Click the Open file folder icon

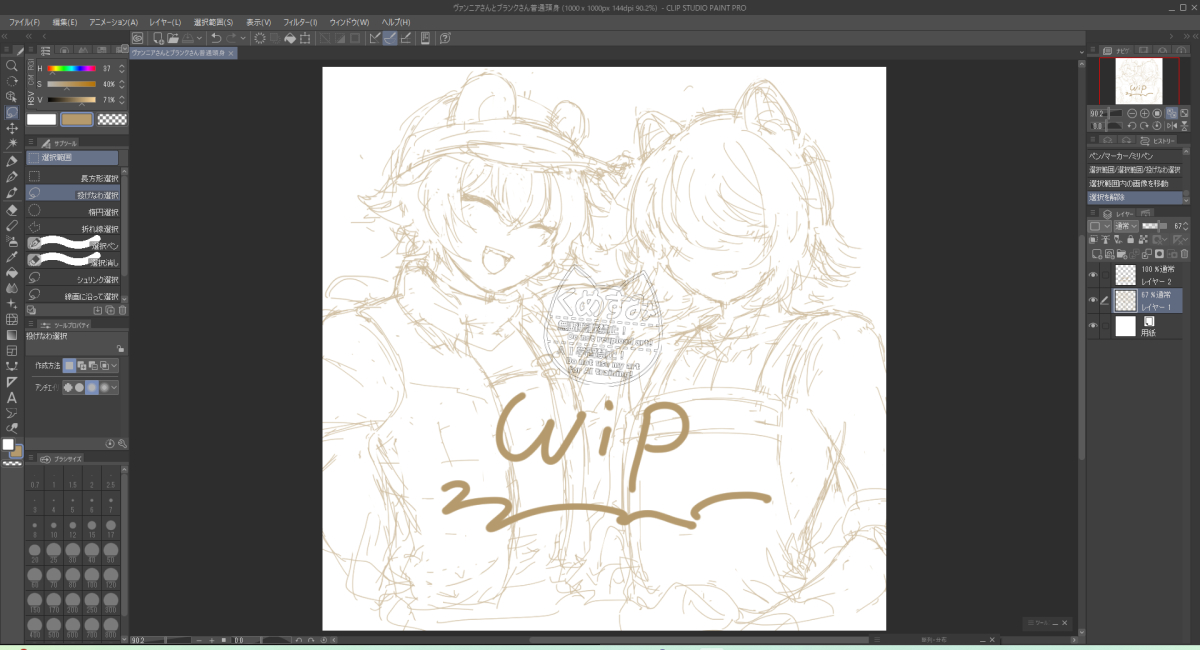click(x=173, y=38)
